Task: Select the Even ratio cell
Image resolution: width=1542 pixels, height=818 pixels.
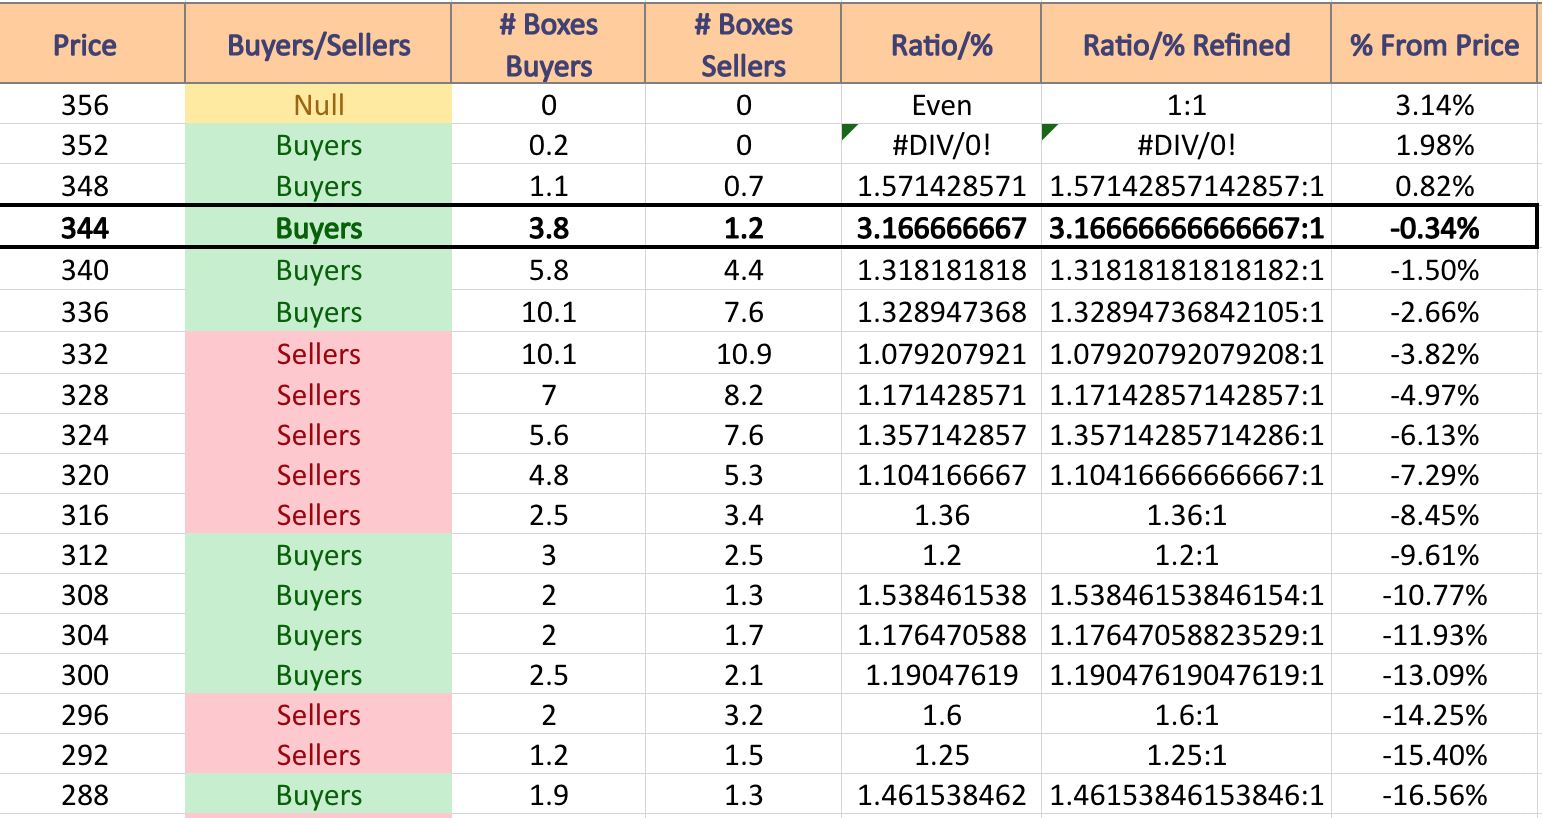Action: click(x=941, y=104)
